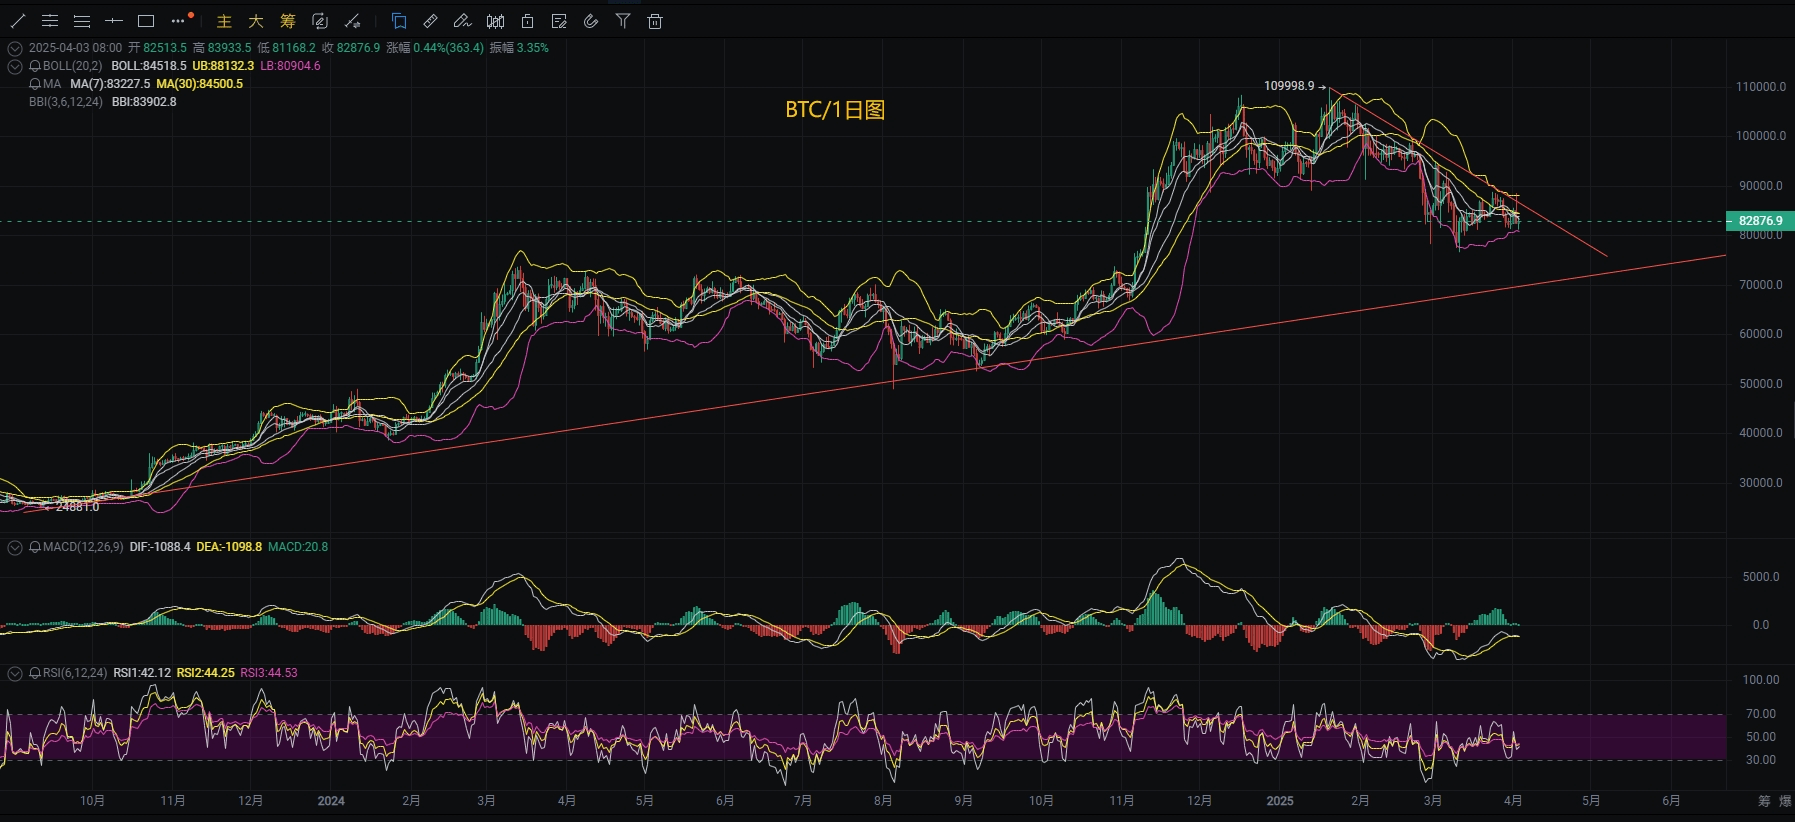This screenshot has width=1795, height=822.
Task: Click the filter funnel icon
Action: pyautogui.click(x=623, y=21)
